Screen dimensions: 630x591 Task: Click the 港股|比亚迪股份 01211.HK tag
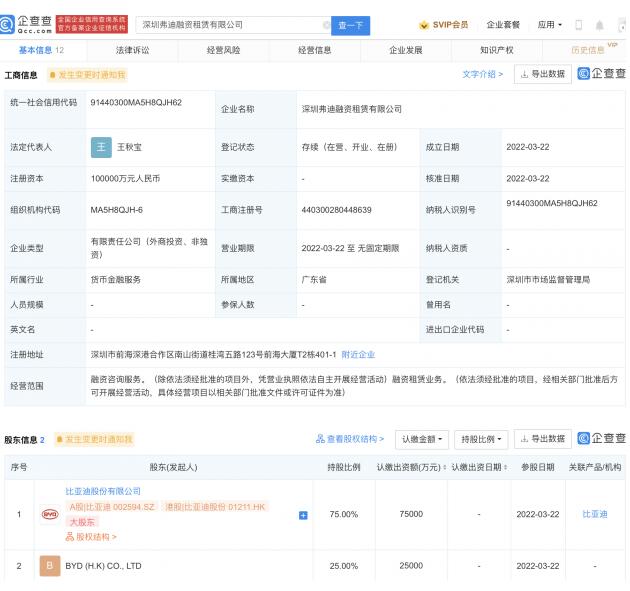pyautogui.click(x=215, y=507)
